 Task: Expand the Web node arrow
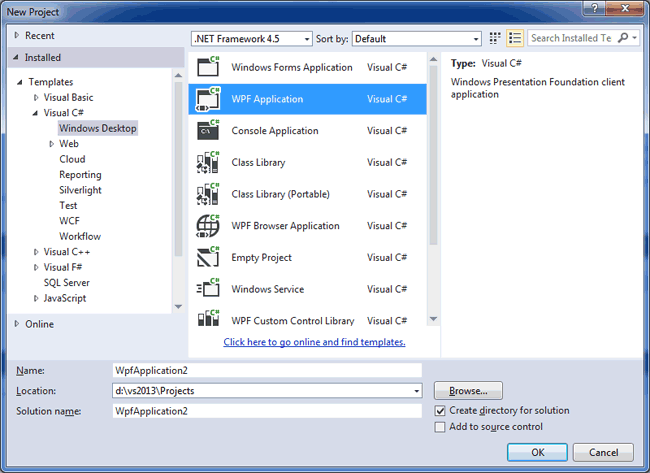tap(51, 144)
